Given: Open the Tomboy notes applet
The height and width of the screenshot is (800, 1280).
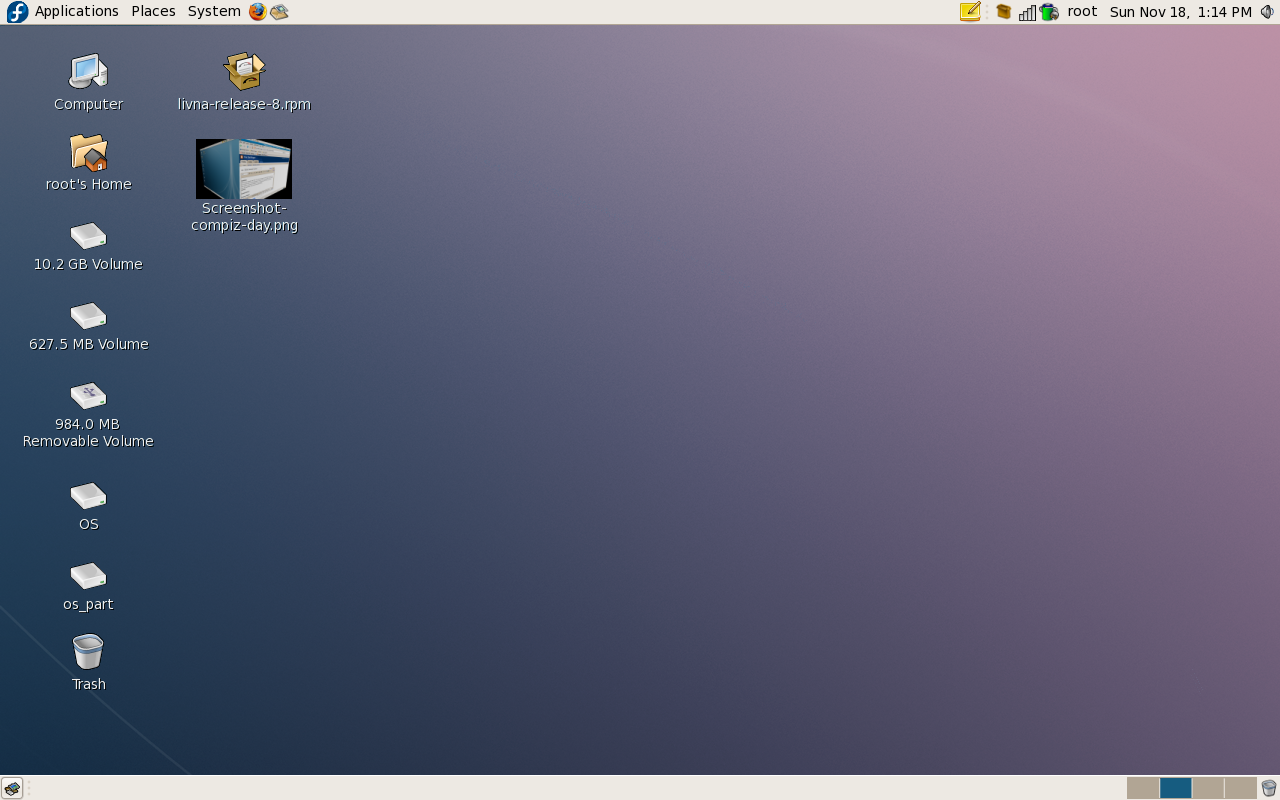Looking at the screenshot, I should pyautogui.click(x=970, y=12).
